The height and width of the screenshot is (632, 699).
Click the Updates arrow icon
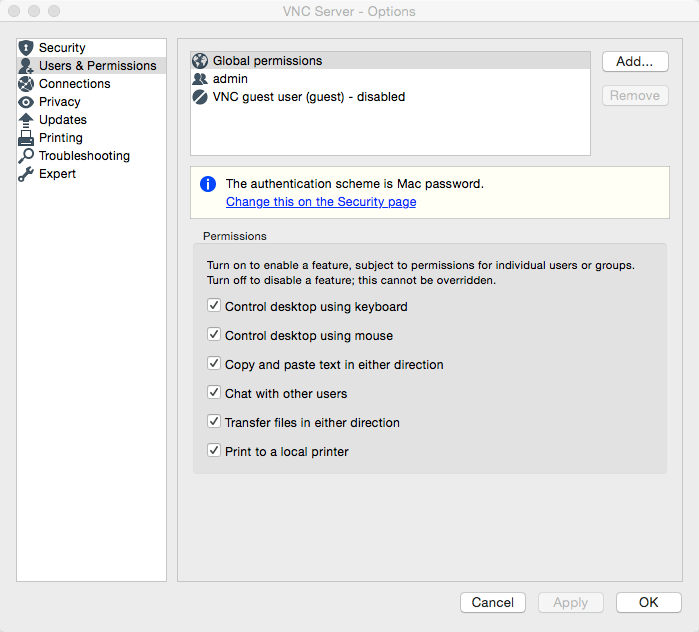tap(26, 120)
